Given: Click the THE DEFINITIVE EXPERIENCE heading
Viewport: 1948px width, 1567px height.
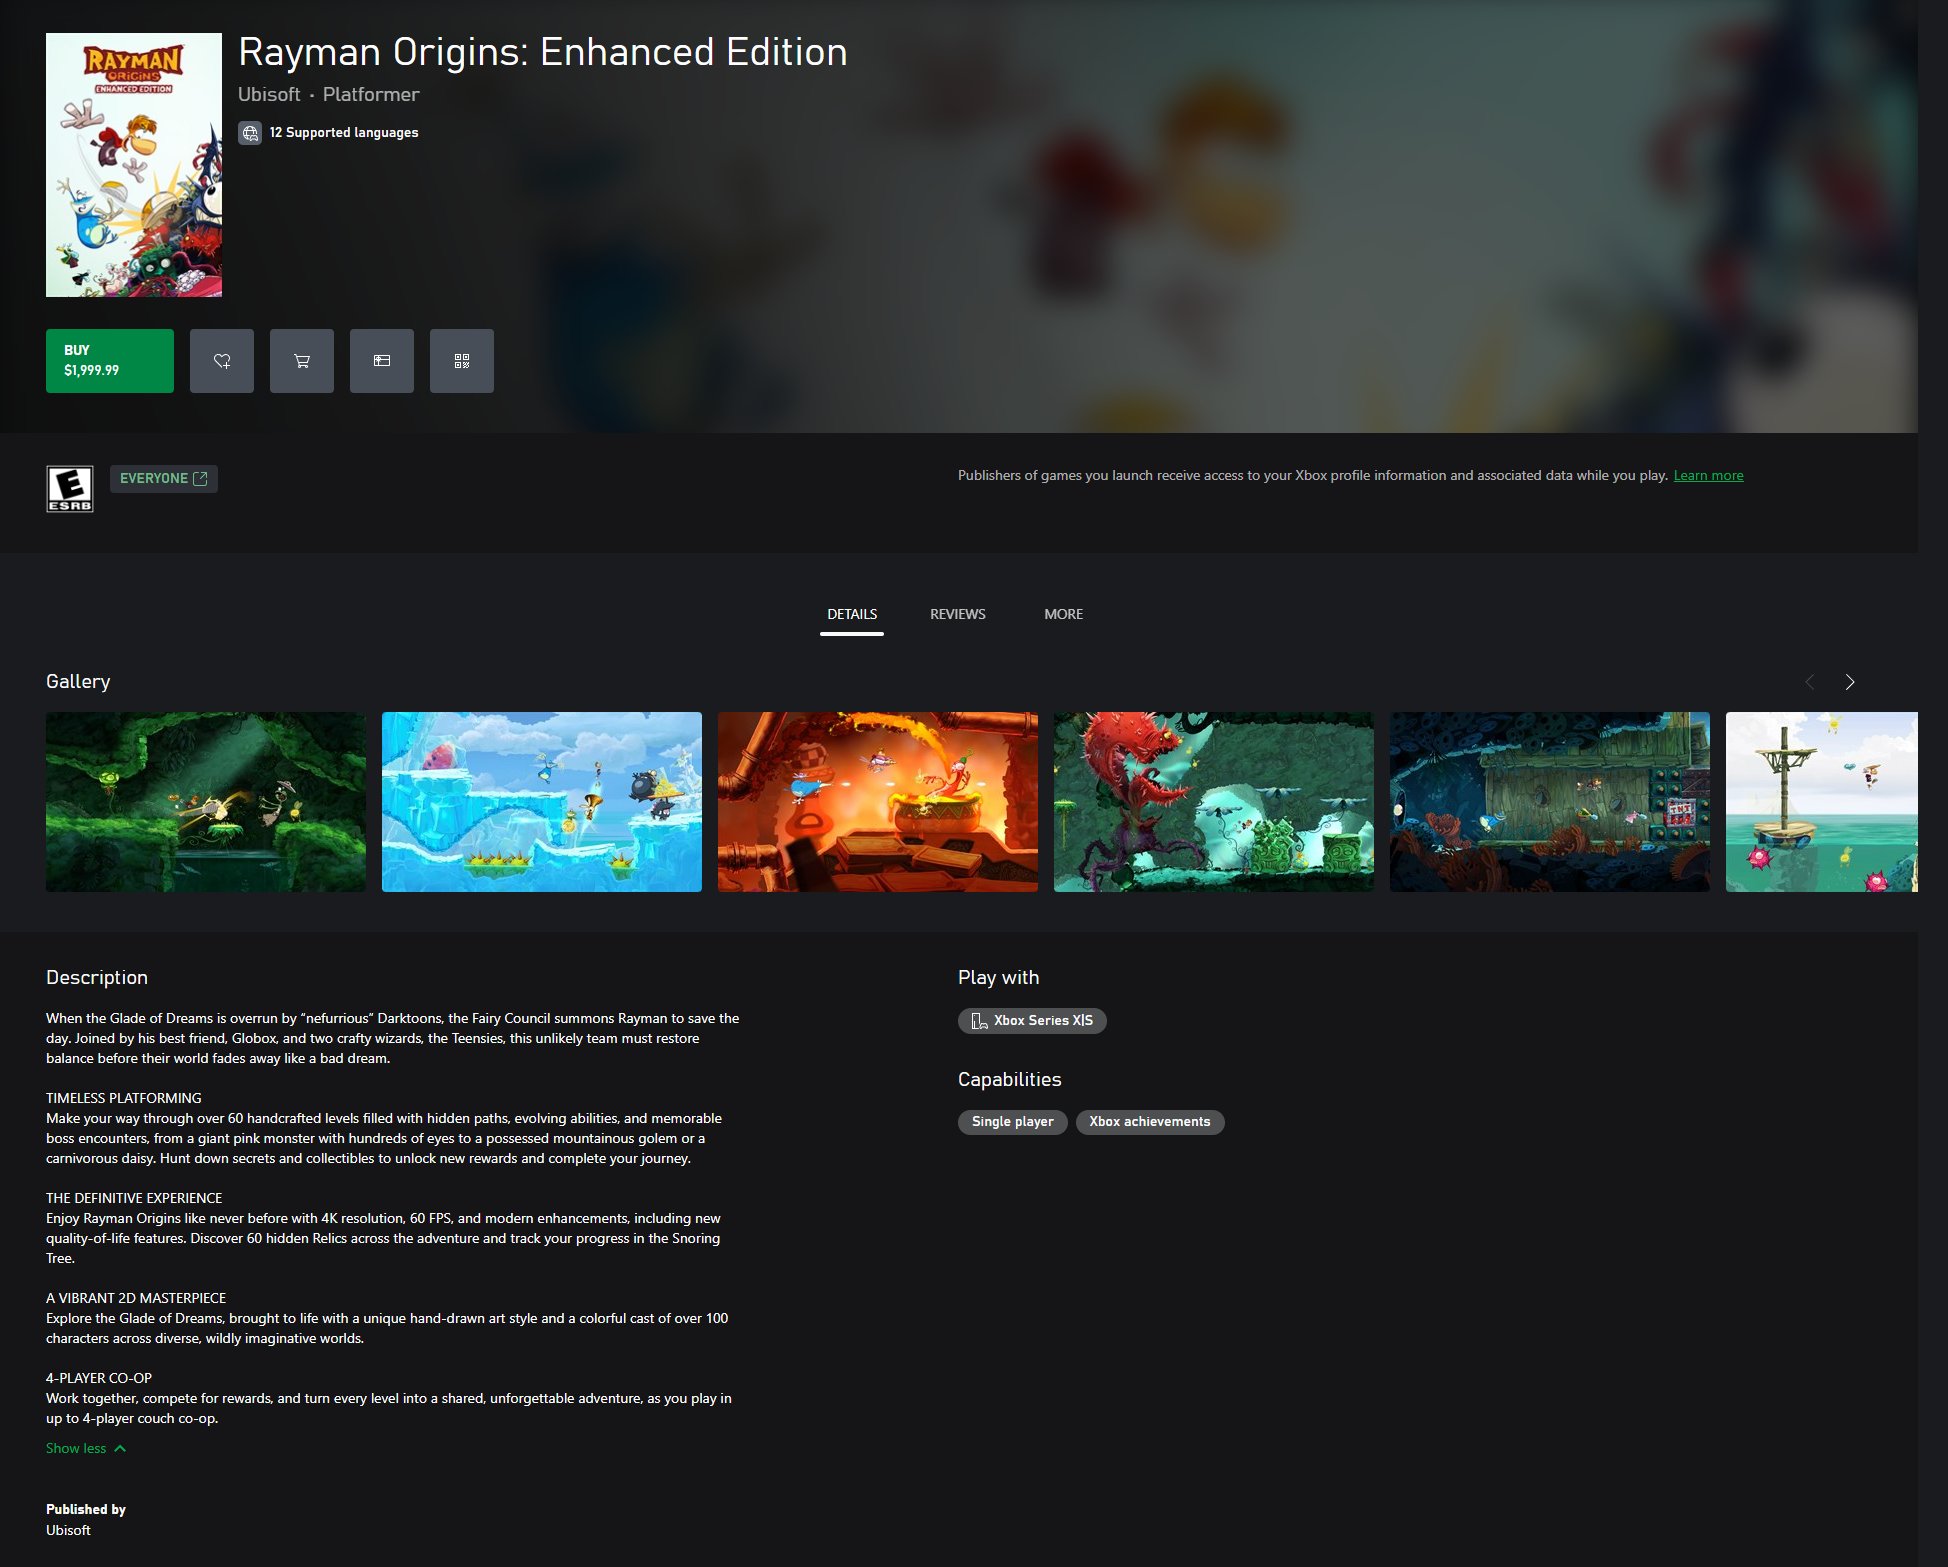Looking at the screenshot, I should (x=134, y=1199).
